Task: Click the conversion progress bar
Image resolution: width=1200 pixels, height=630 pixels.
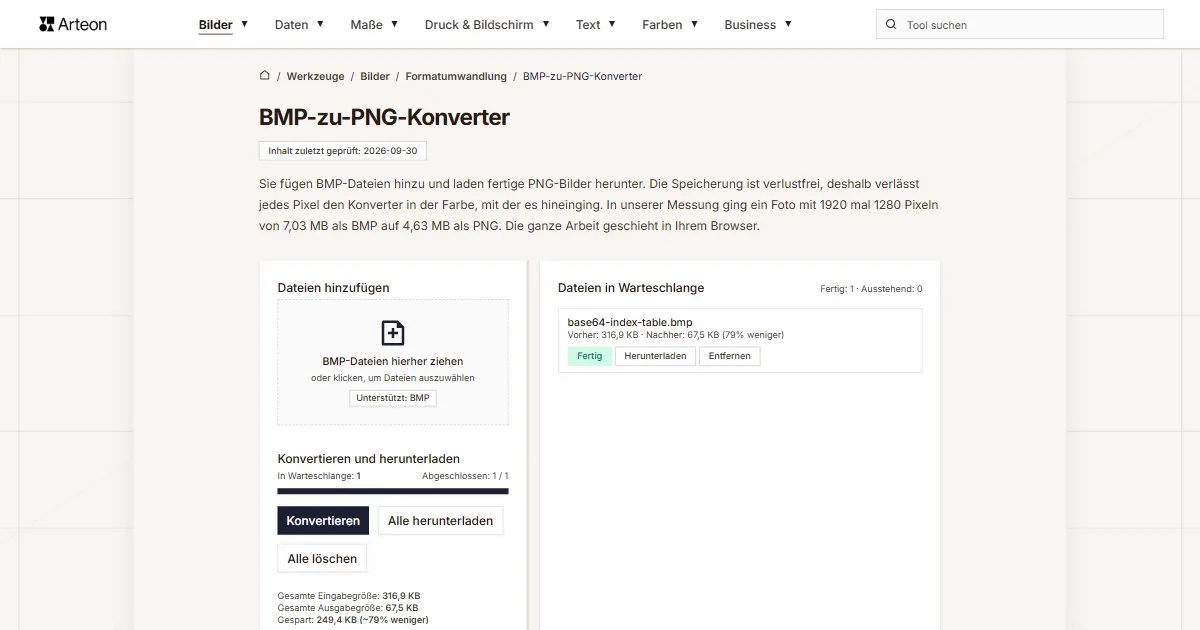Action: (x=393, y=491)
